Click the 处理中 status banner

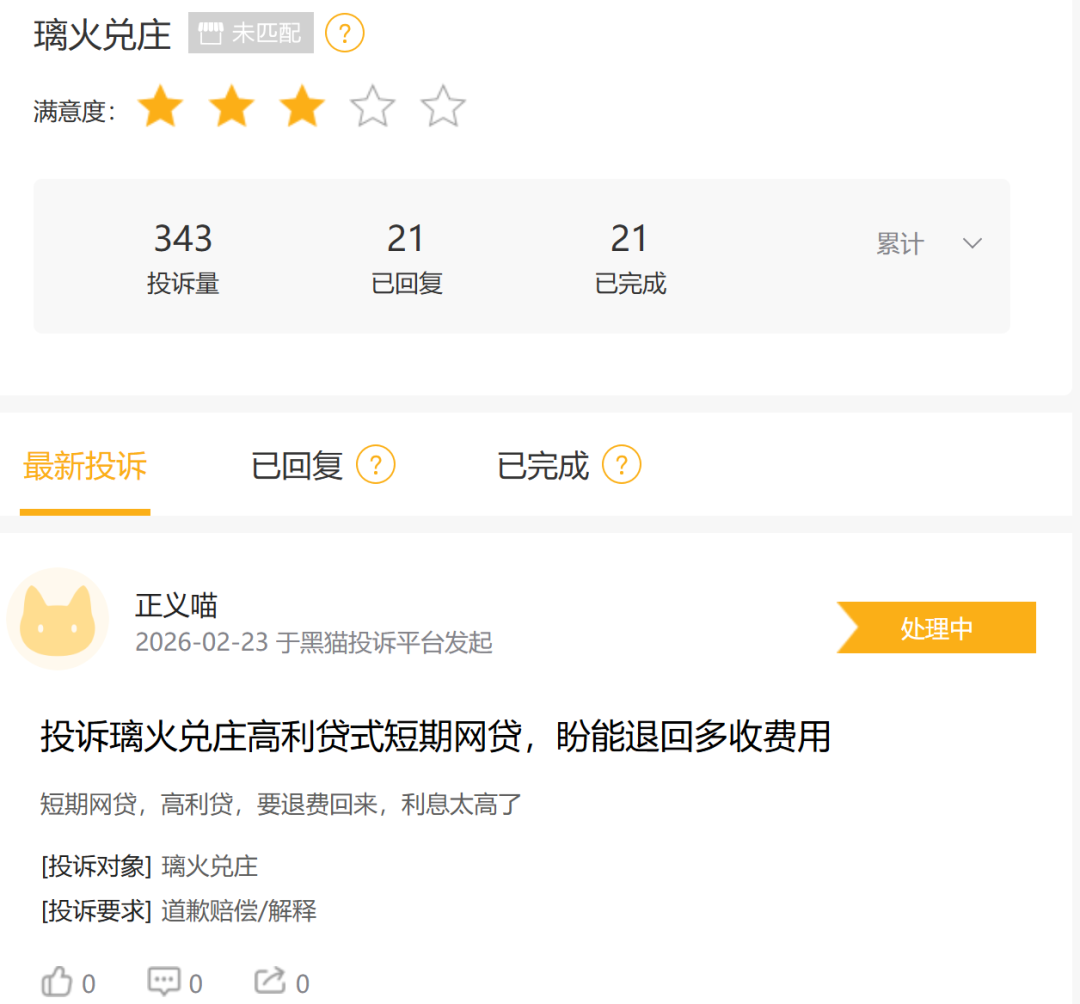point(936,627)
